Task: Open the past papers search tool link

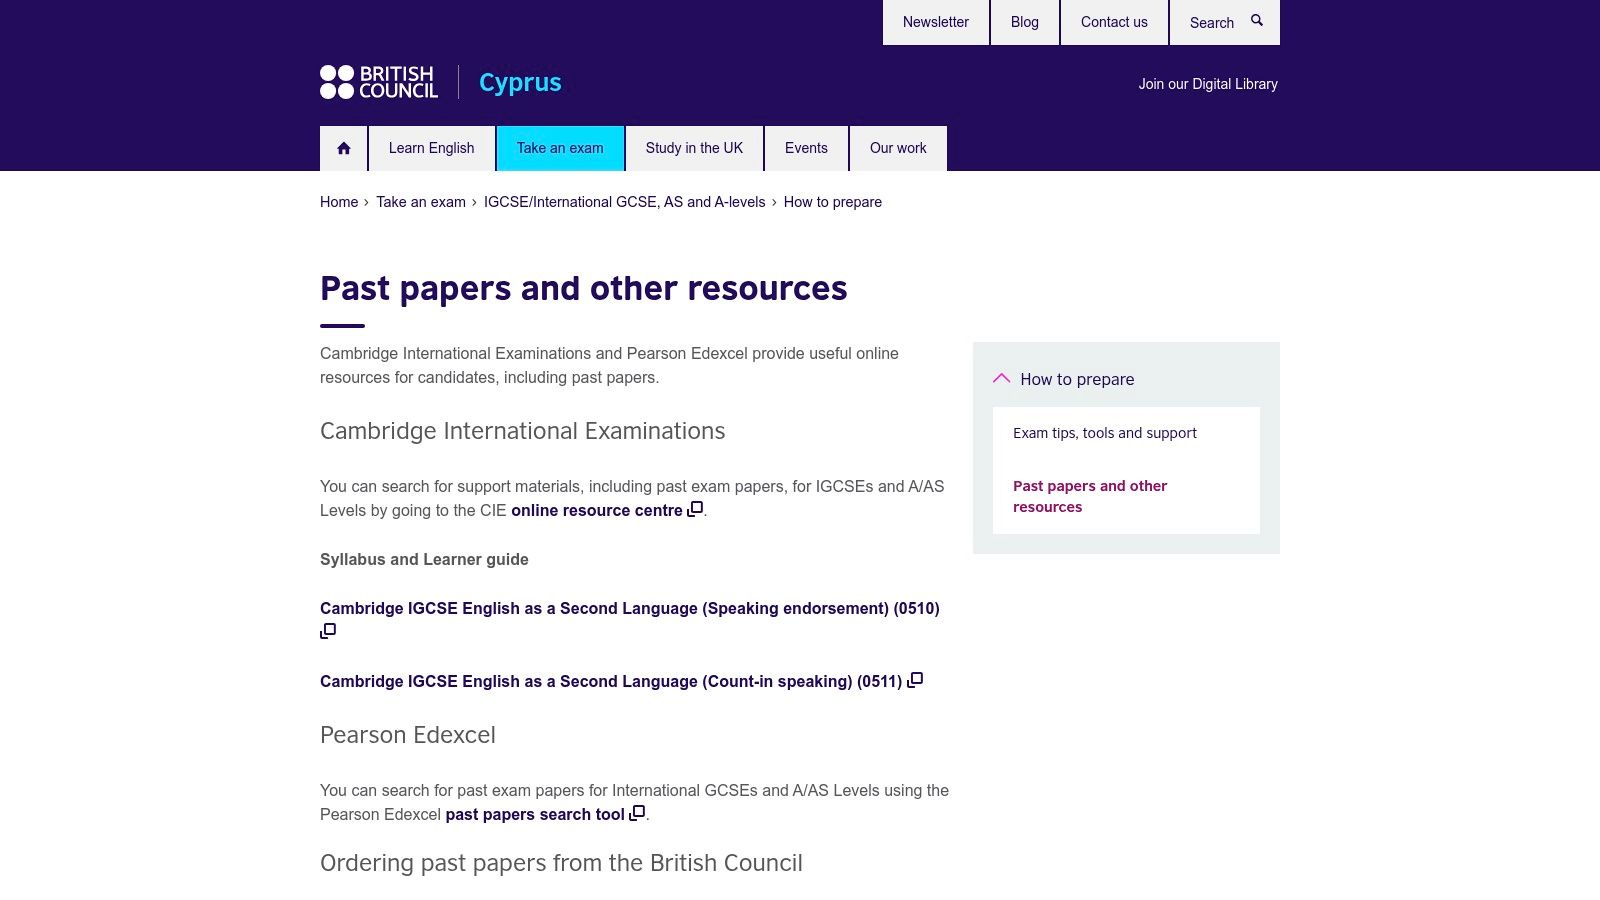Action: click(x=535, y=814)
